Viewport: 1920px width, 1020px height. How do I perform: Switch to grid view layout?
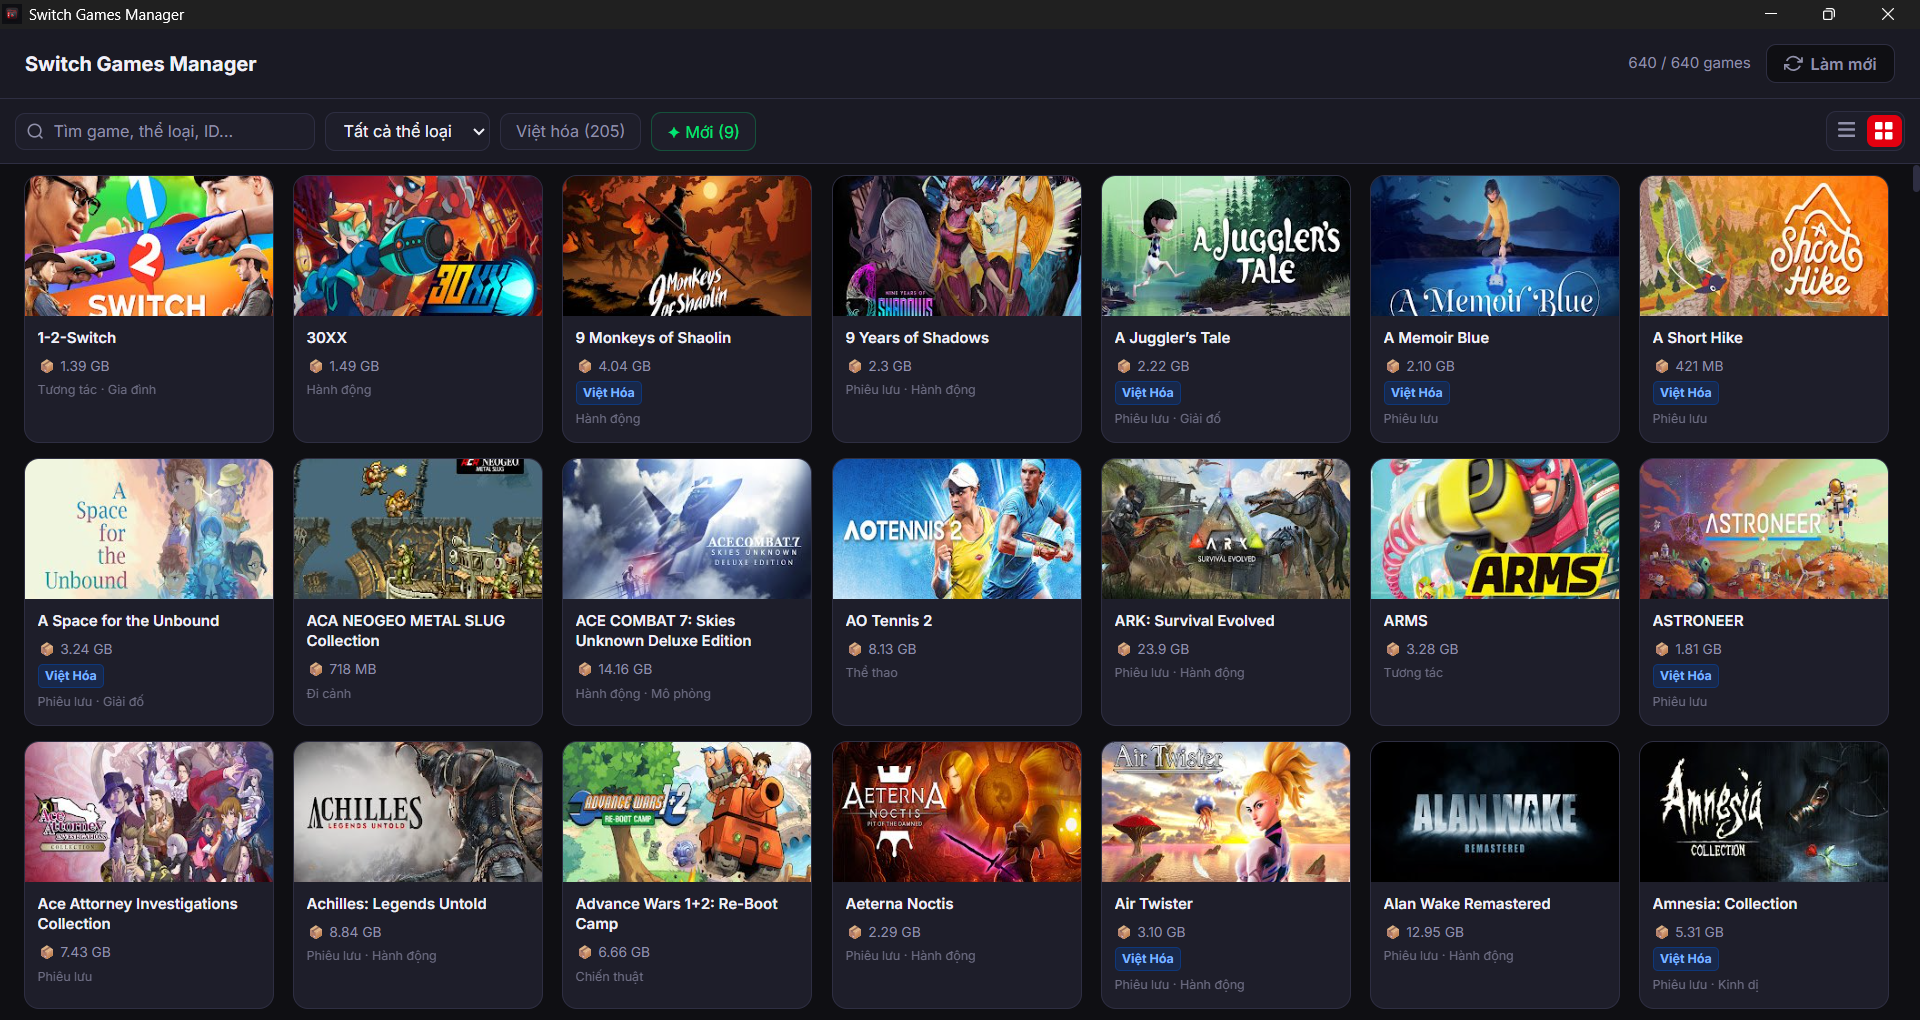click(x=1884, y=131)
